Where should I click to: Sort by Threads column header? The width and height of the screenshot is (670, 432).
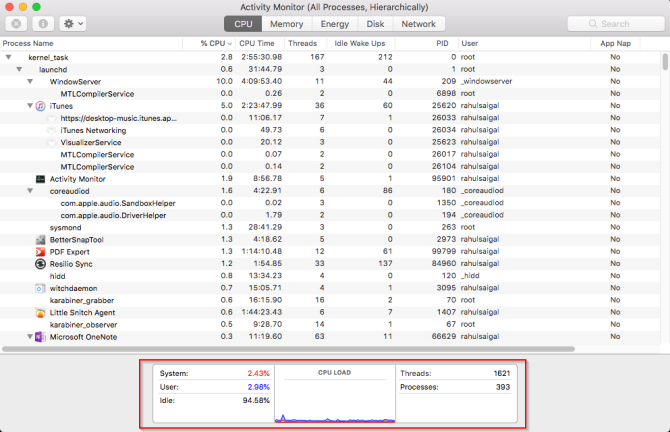tap(306, 43)
